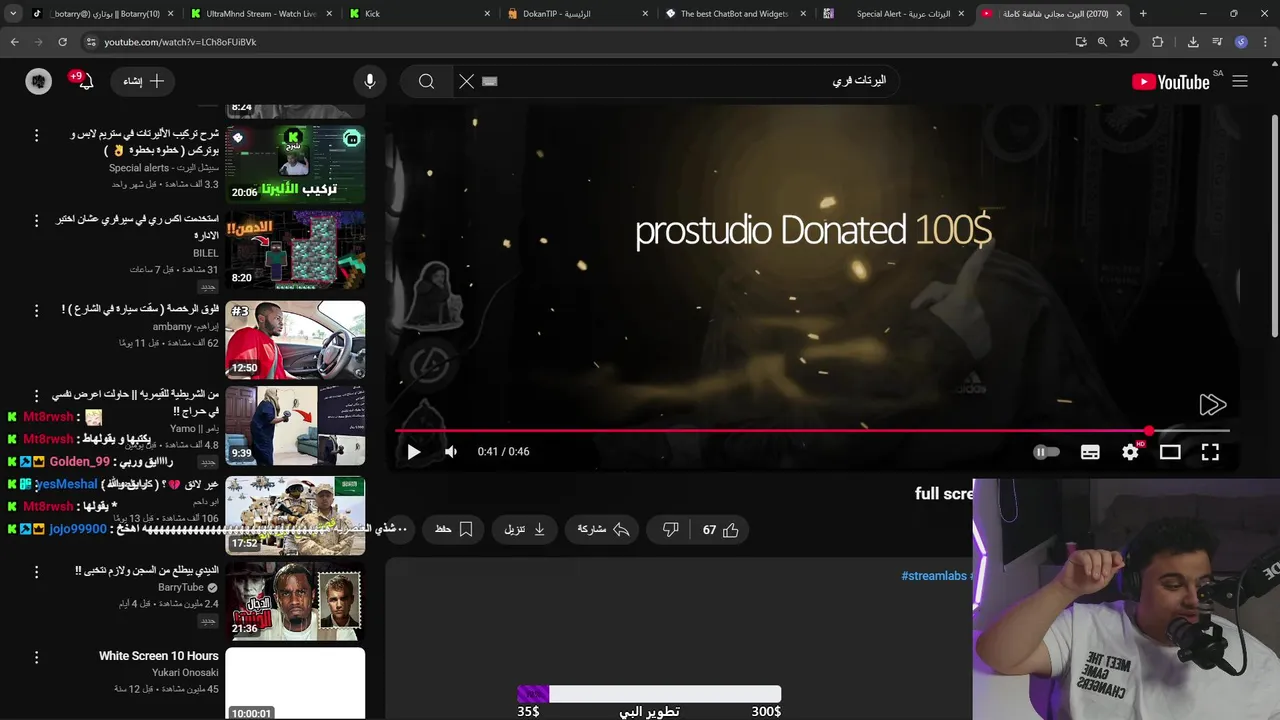
Task: Open options for BarryTube video row
Action: [x=37, y=572]
